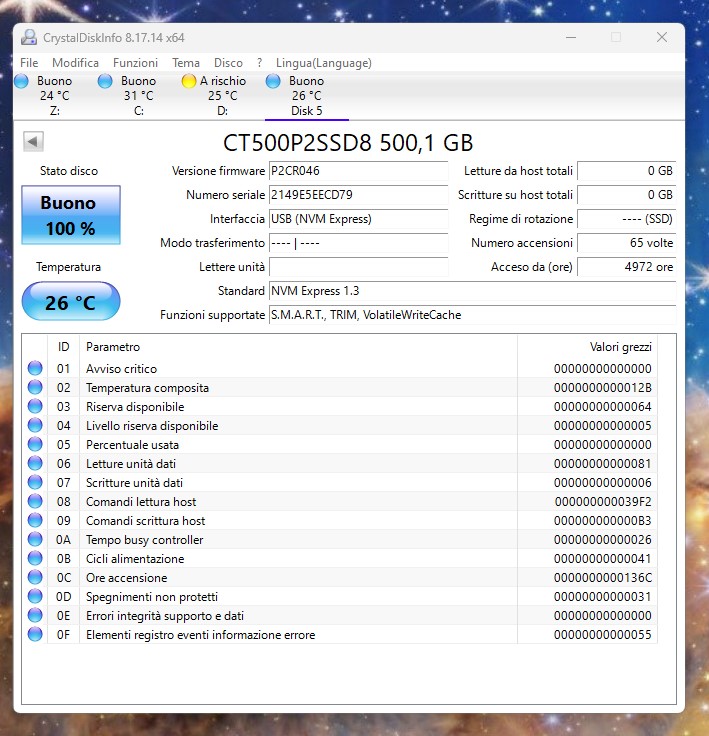Click the Valori grezzi column header
This screenshot has width=709, height=736.
click(x=587, y=347)
